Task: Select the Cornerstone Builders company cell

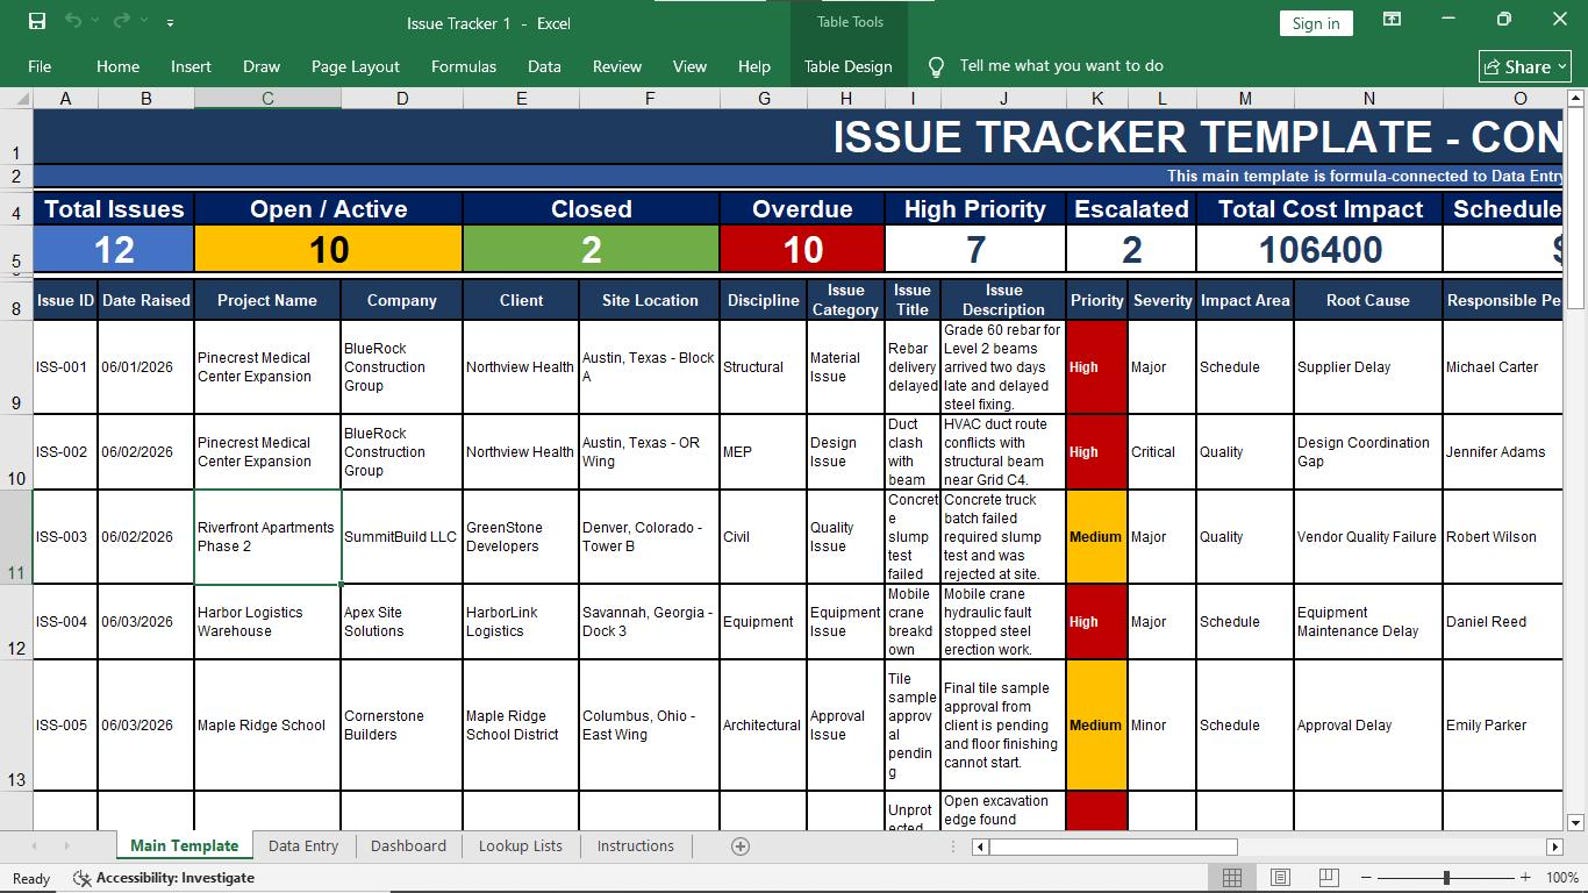Action: pyautogui.click(x=401, y=725)
